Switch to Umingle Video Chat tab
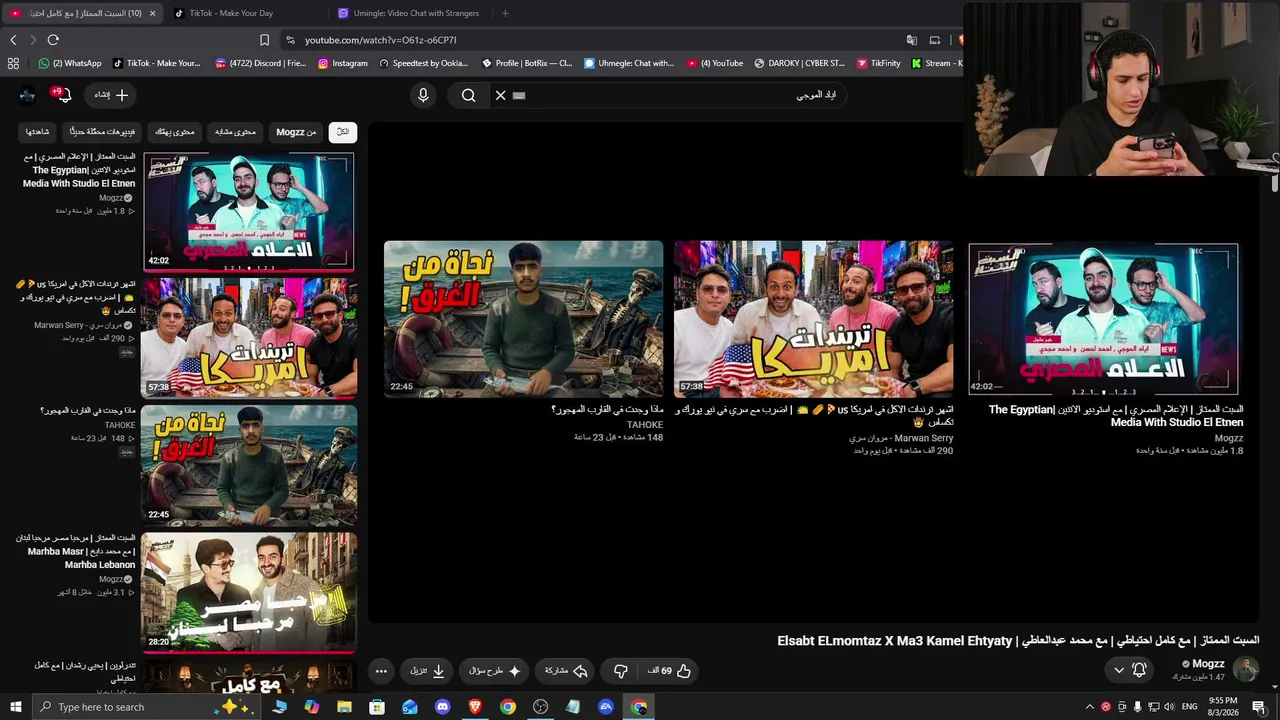This screenshot has height=720, width=1280. 408,13
